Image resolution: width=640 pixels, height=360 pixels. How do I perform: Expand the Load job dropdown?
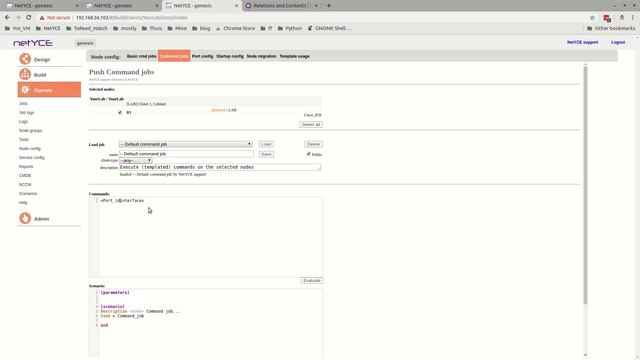tap(186, 144)
